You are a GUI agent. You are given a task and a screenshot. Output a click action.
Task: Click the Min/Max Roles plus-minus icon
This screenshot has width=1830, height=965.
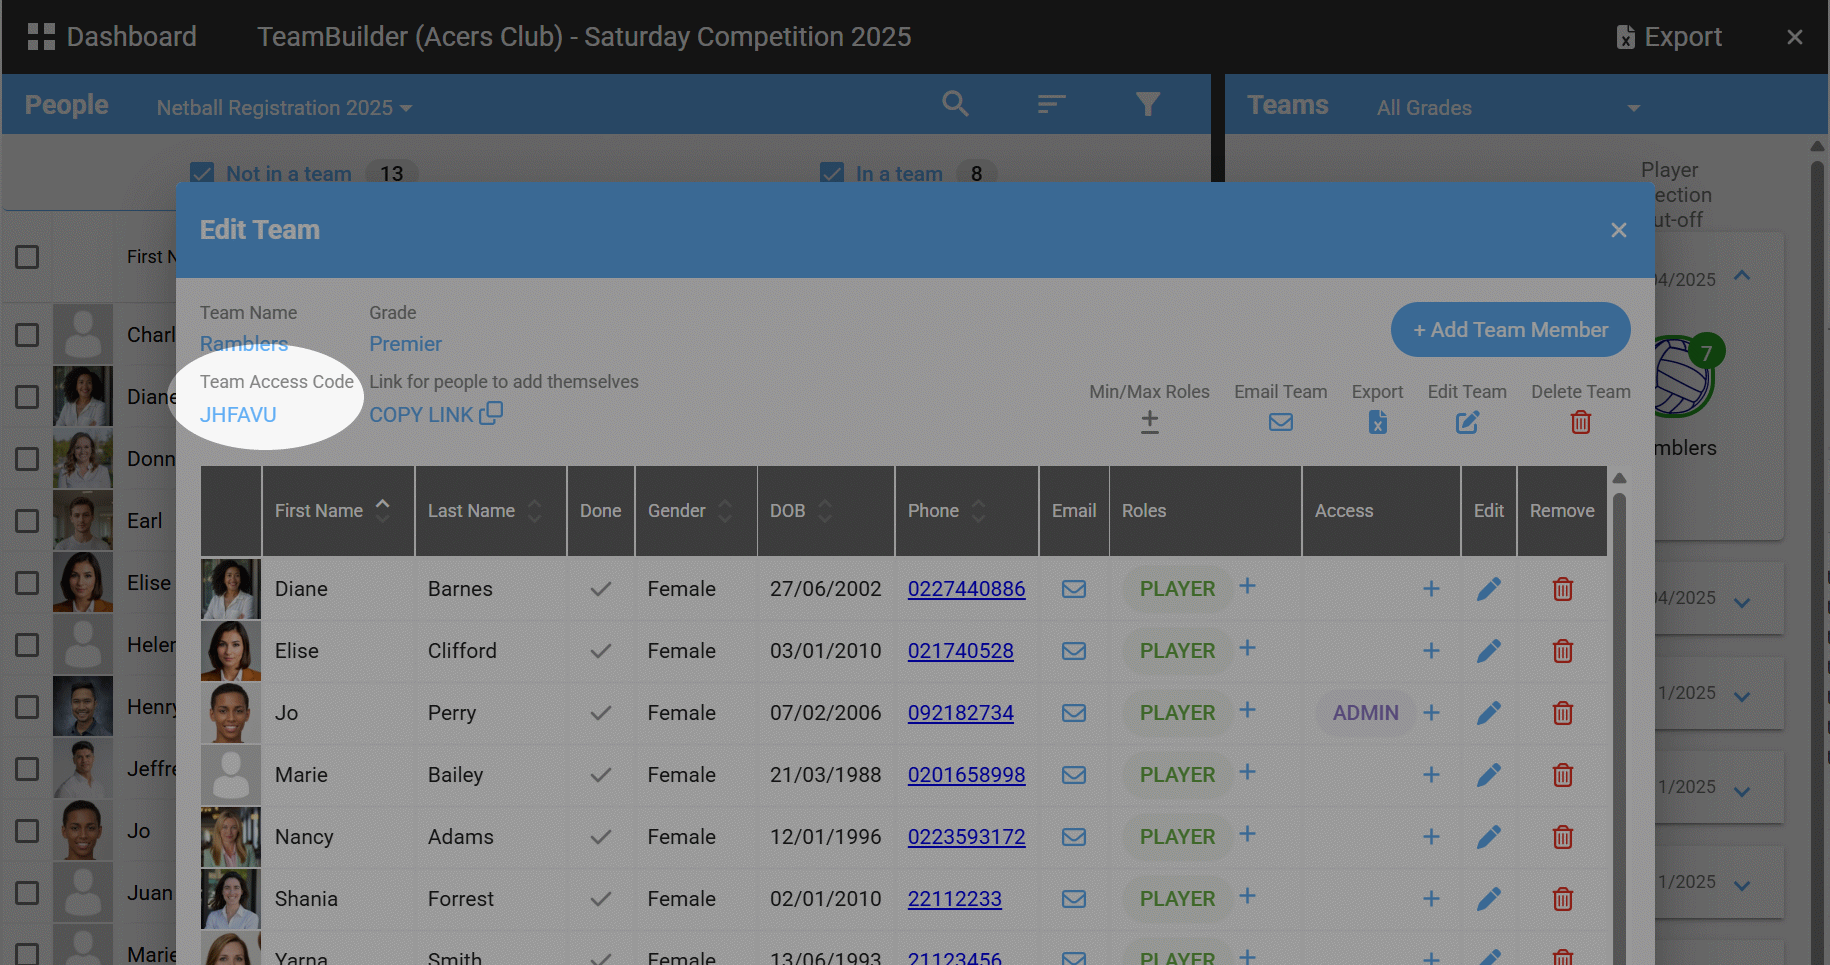1149,423
